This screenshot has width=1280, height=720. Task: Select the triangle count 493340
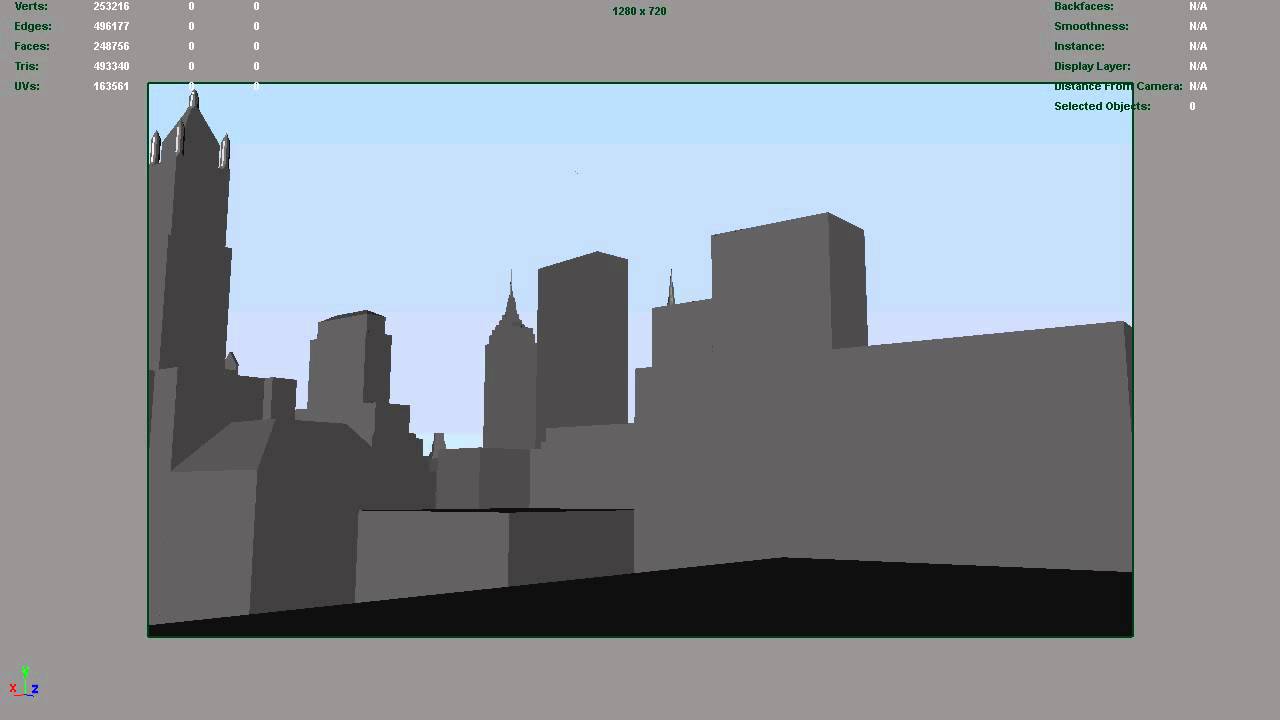(x=111, y=66)
